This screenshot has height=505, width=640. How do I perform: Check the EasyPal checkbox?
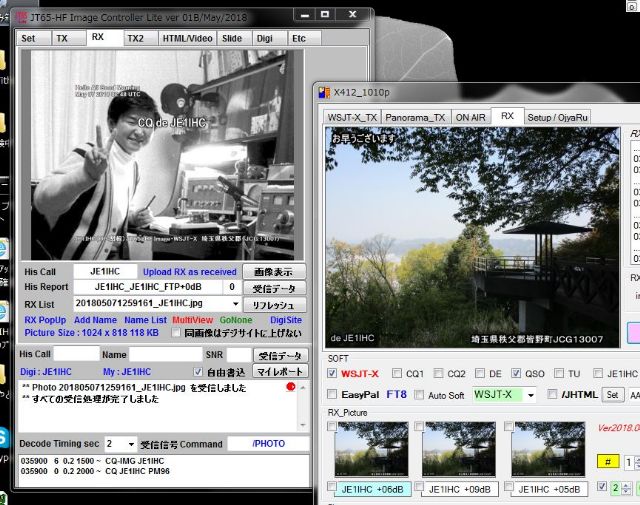pos(333,395)
